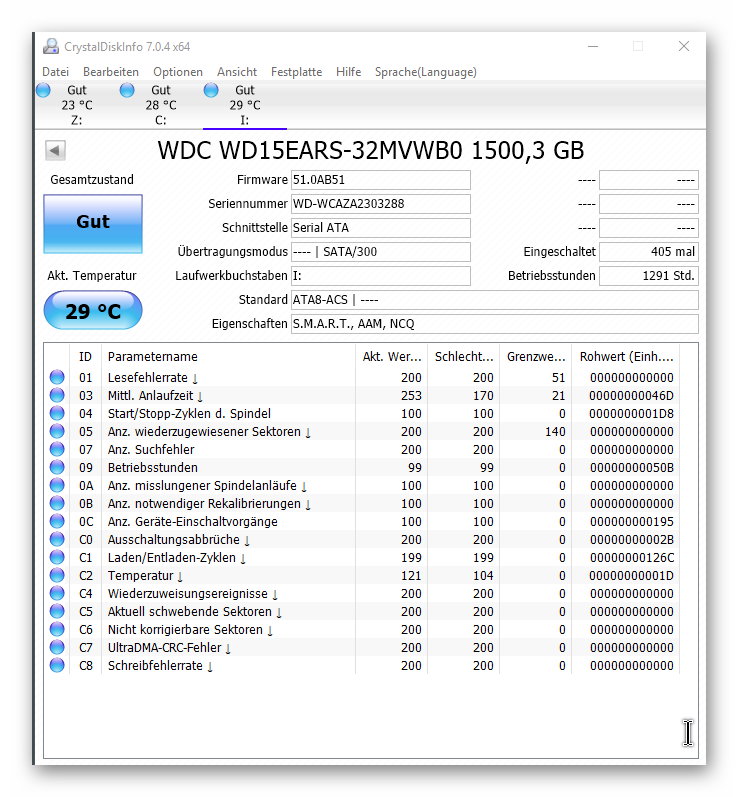The image size is (738, 797).
Task: Open the Festplatte menu
Action: (296, 72)
